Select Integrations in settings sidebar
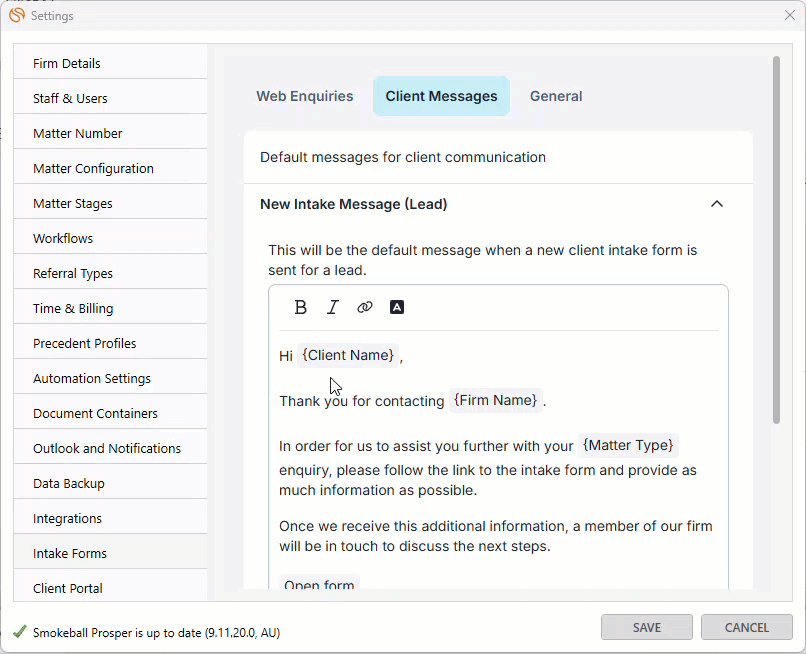The height and width of the screenshot is (654, 806). tap(68, 518)
